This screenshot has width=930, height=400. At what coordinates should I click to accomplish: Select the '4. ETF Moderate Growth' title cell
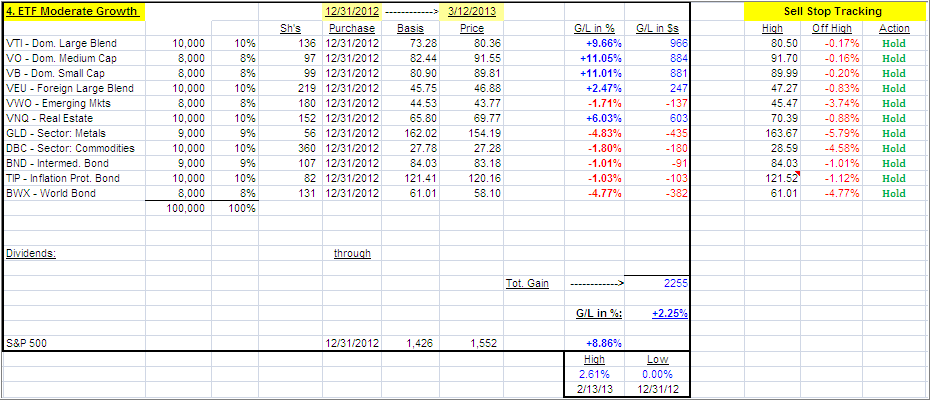coord(74,11)
